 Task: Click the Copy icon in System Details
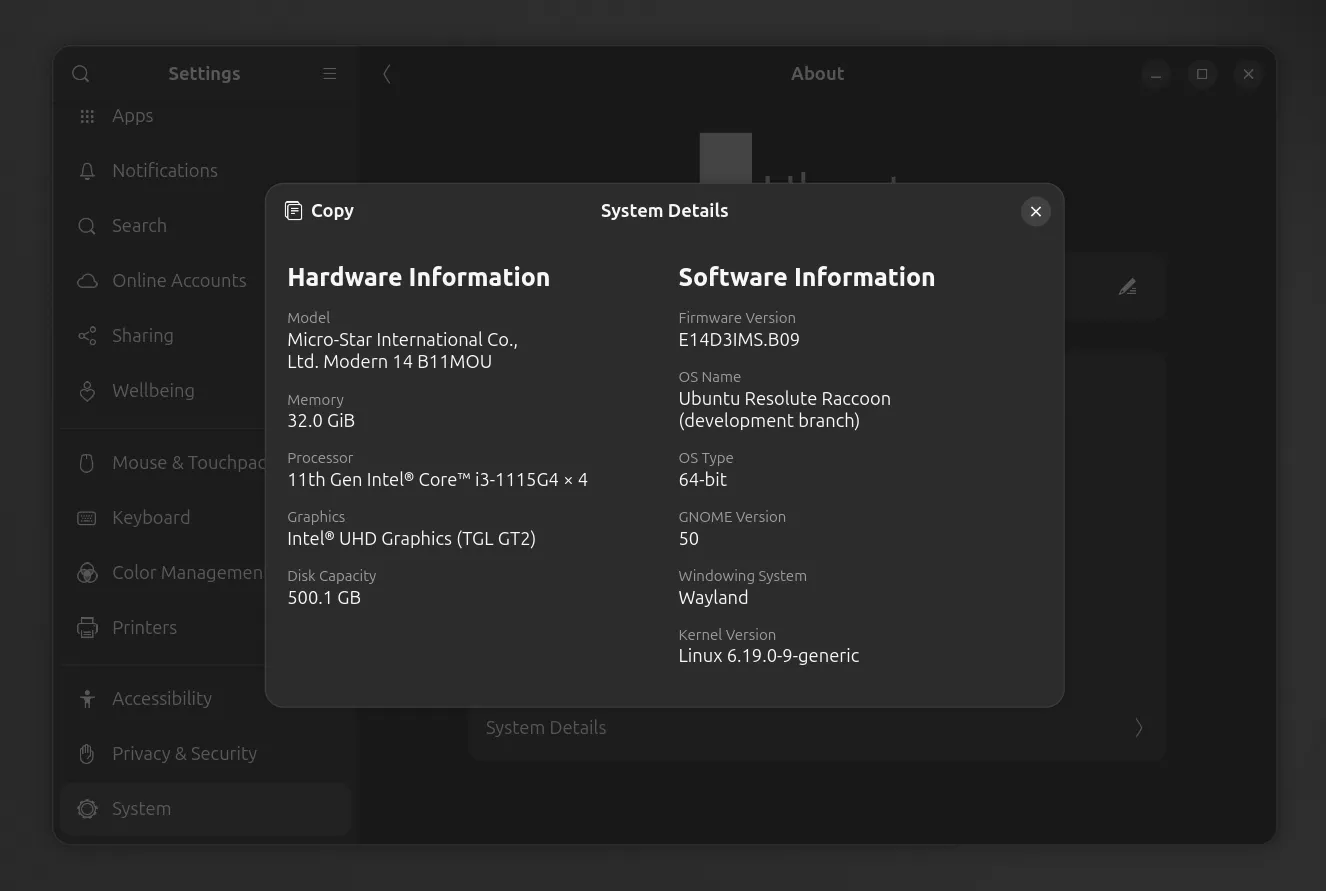(x=293, y=210)
